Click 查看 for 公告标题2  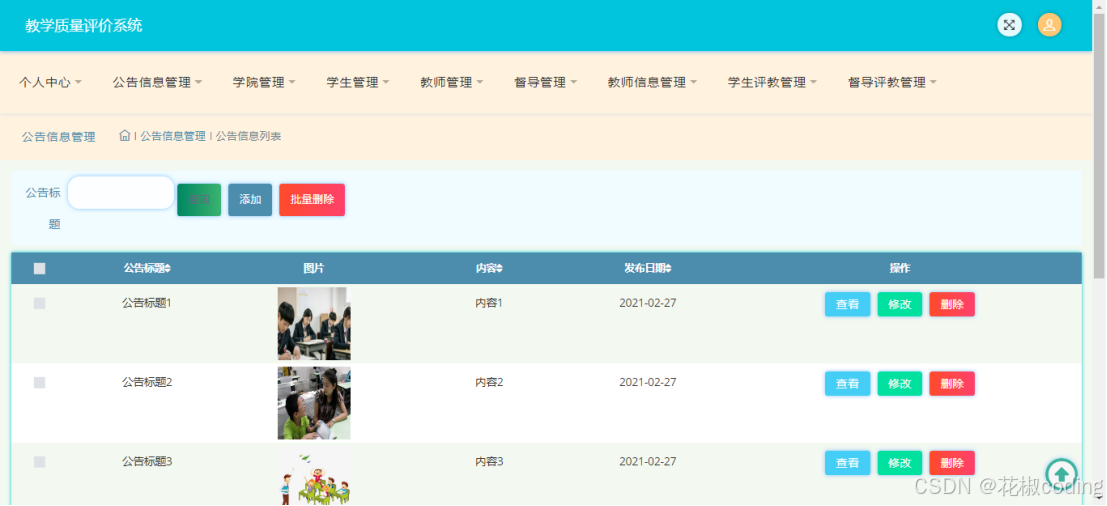847,383
